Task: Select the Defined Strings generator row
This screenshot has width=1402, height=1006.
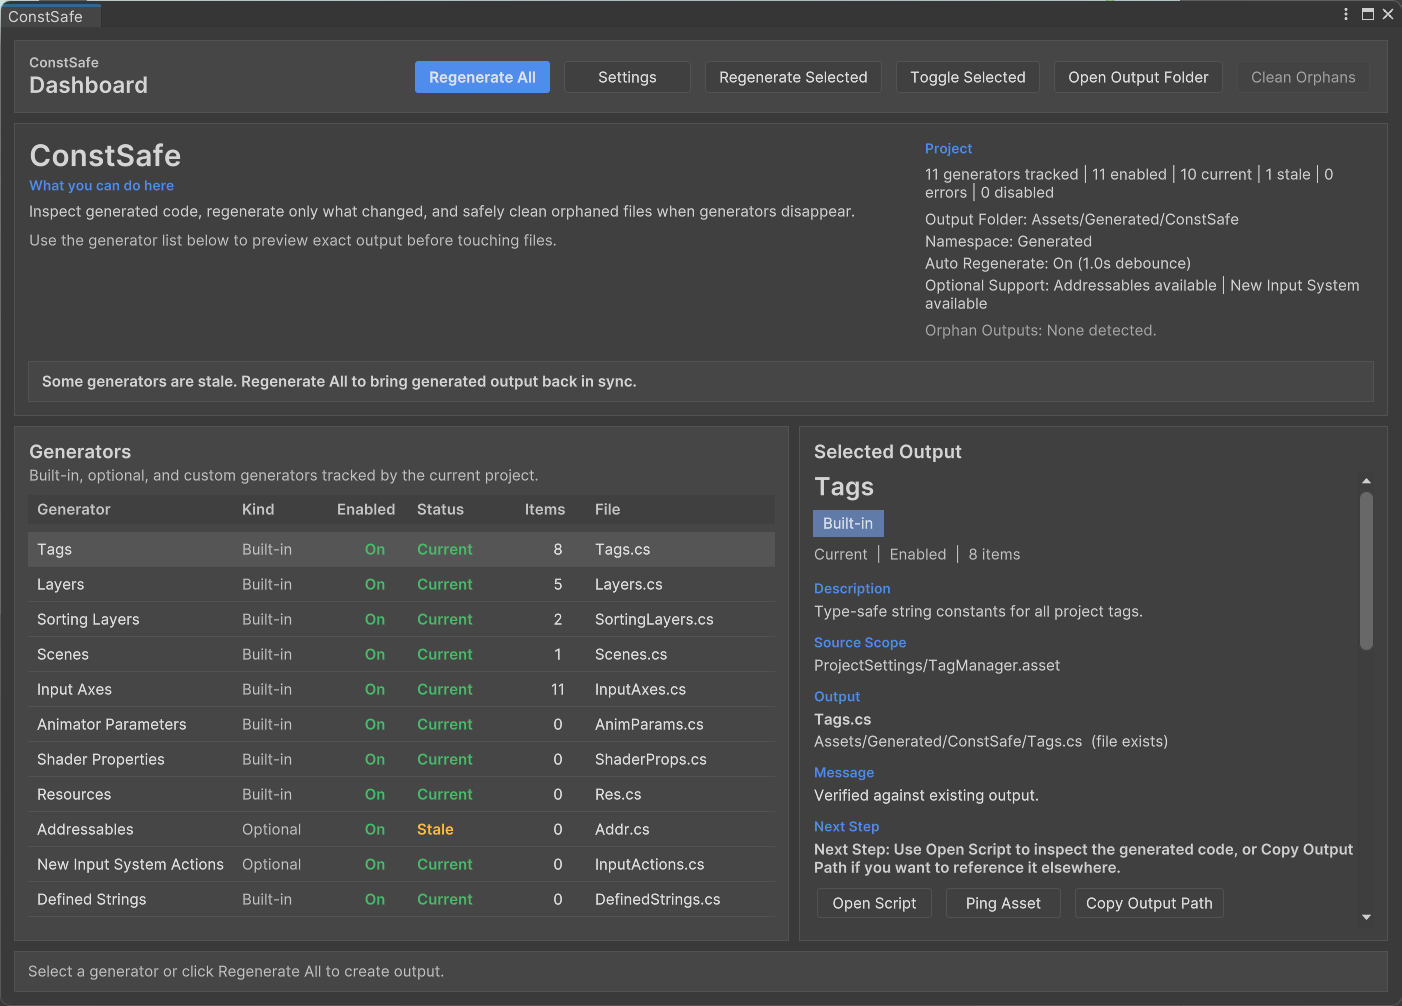Action: point(401,899)
